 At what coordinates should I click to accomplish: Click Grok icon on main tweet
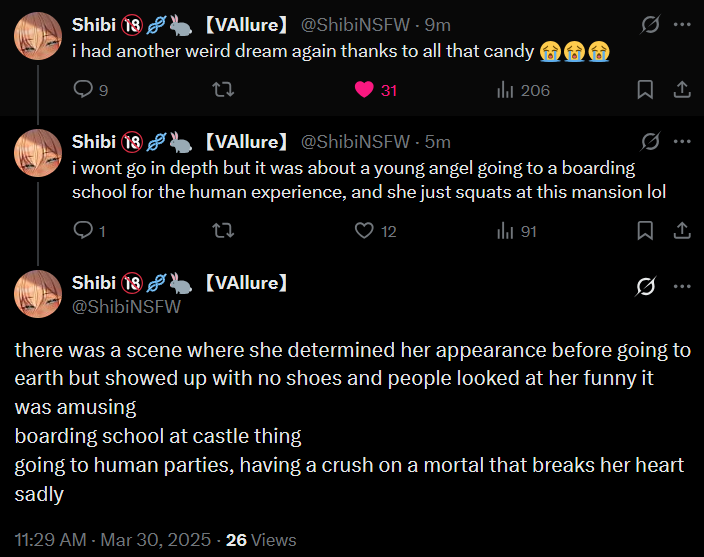coord(646,287)
